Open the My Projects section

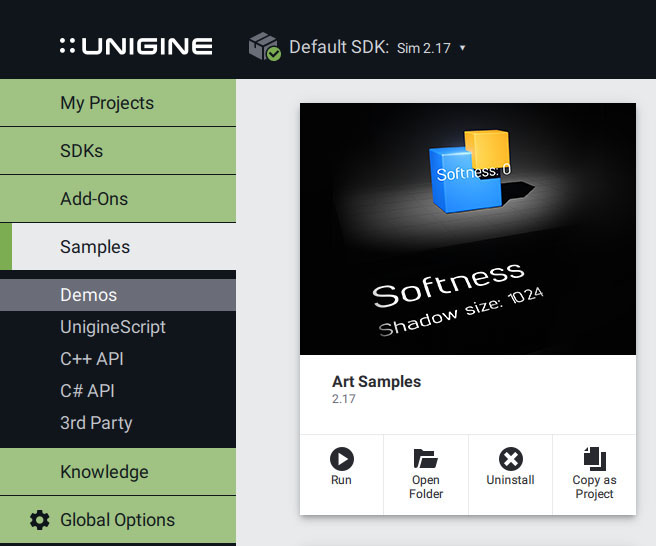[x=107, y=103]
